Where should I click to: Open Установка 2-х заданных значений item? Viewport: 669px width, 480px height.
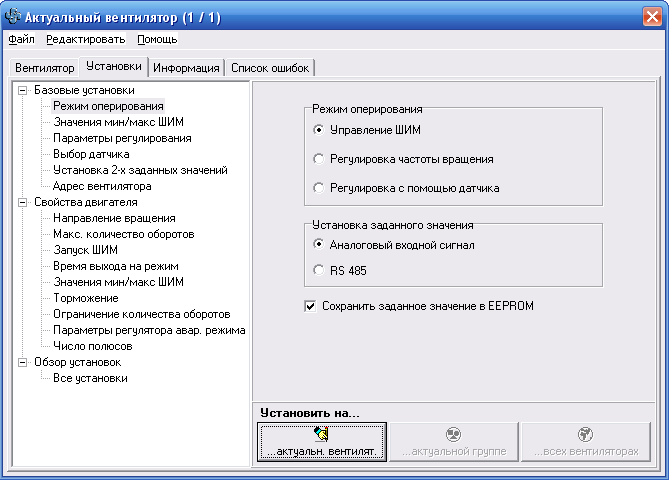point(140,170)
